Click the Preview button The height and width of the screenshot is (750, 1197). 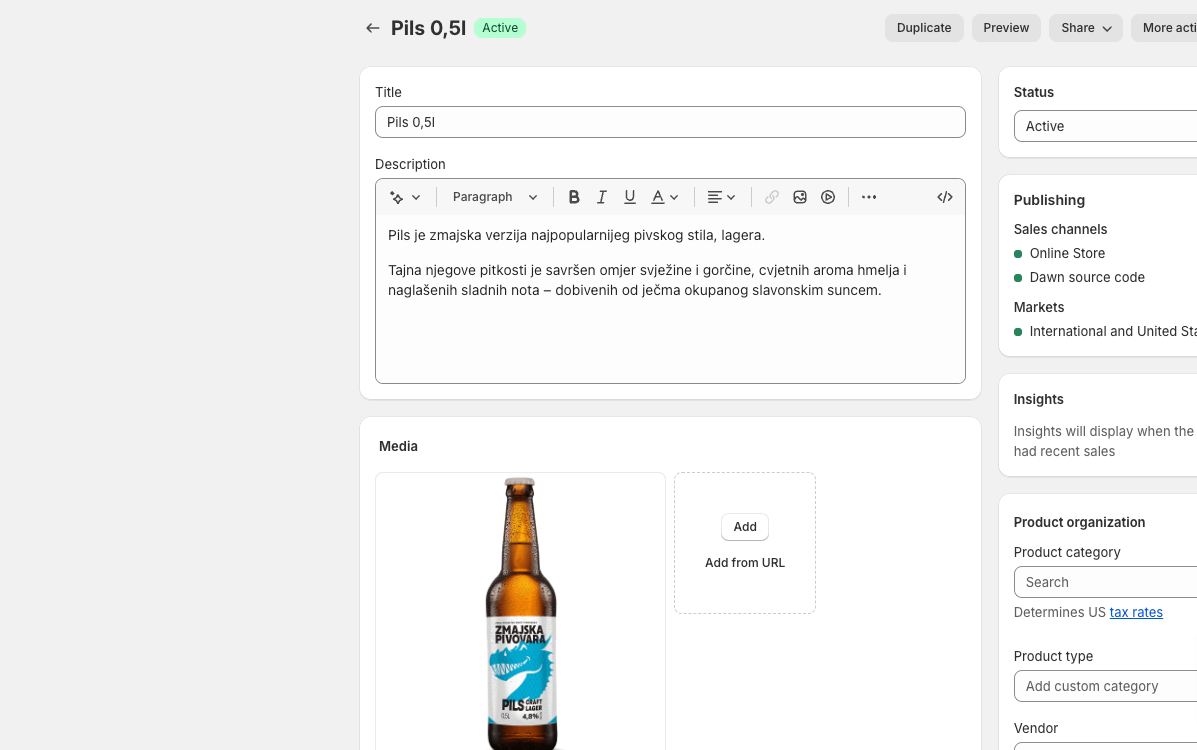coord(1006,28)
